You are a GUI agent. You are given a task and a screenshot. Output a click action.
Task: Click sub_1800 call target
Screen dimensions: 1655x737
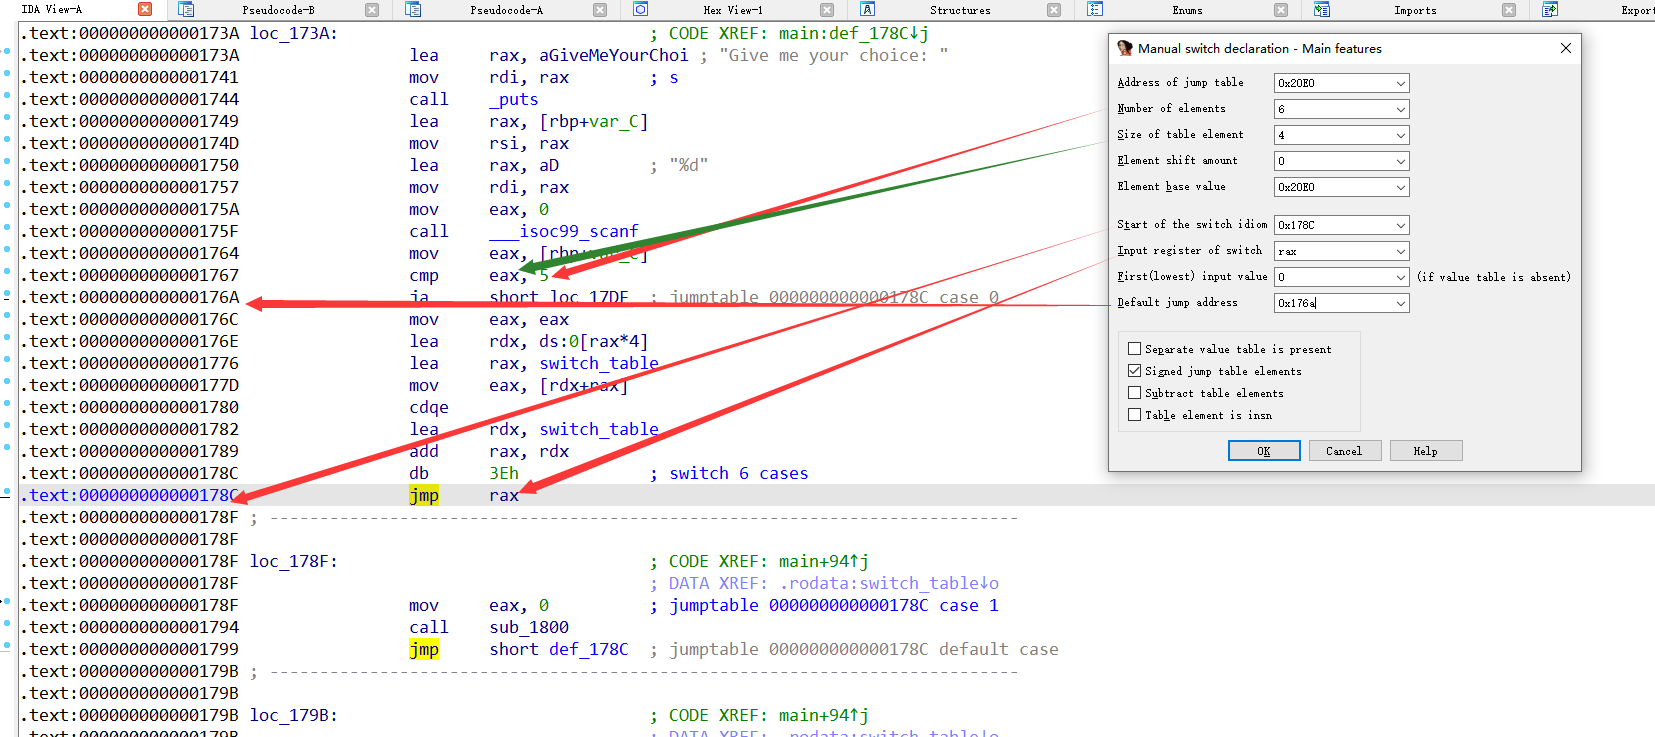529,627
